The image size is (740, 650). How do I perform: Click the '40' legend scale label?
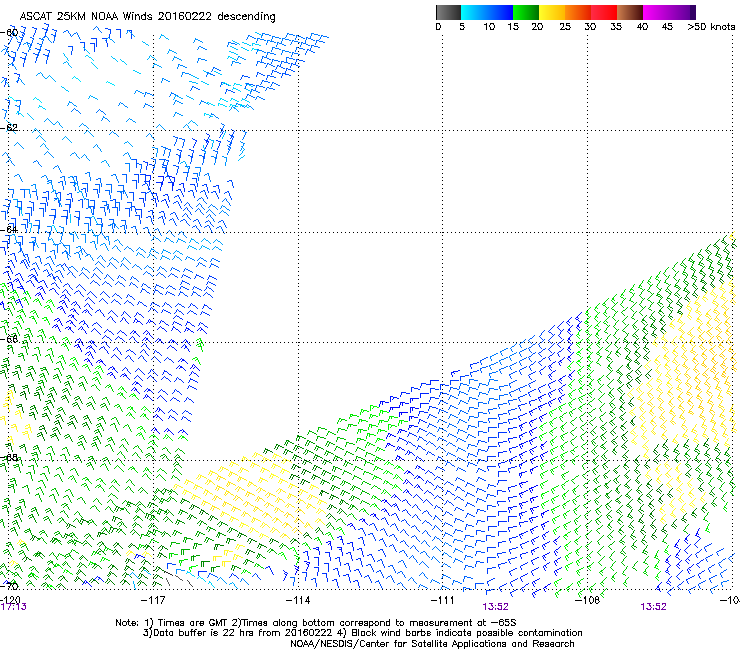click(642, 27)
